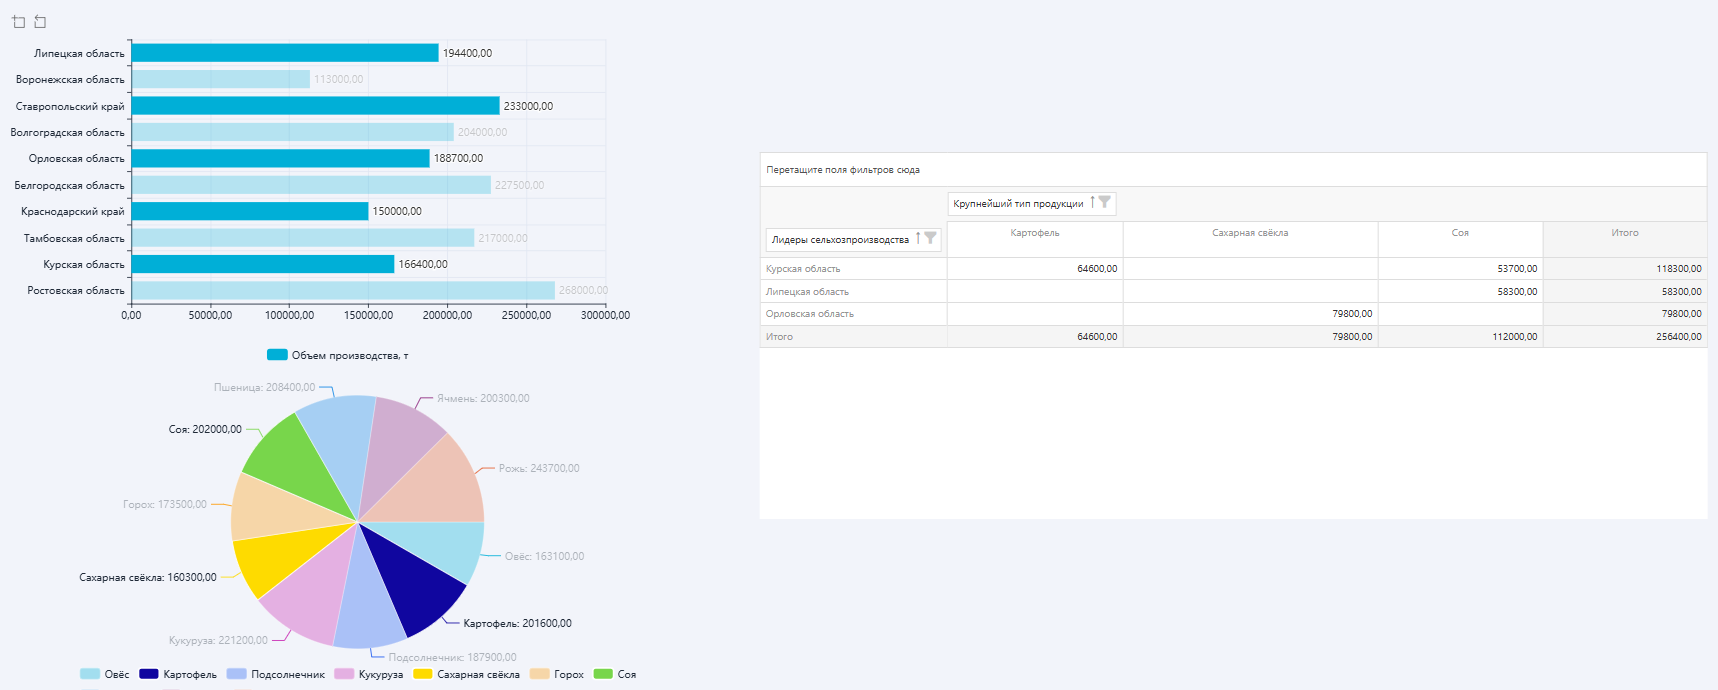The height and width of the screenshot is (690, 1718).
Task: Click sort arrow on Лидеры сельхозпроизводства
Action: tap(917, 239)
